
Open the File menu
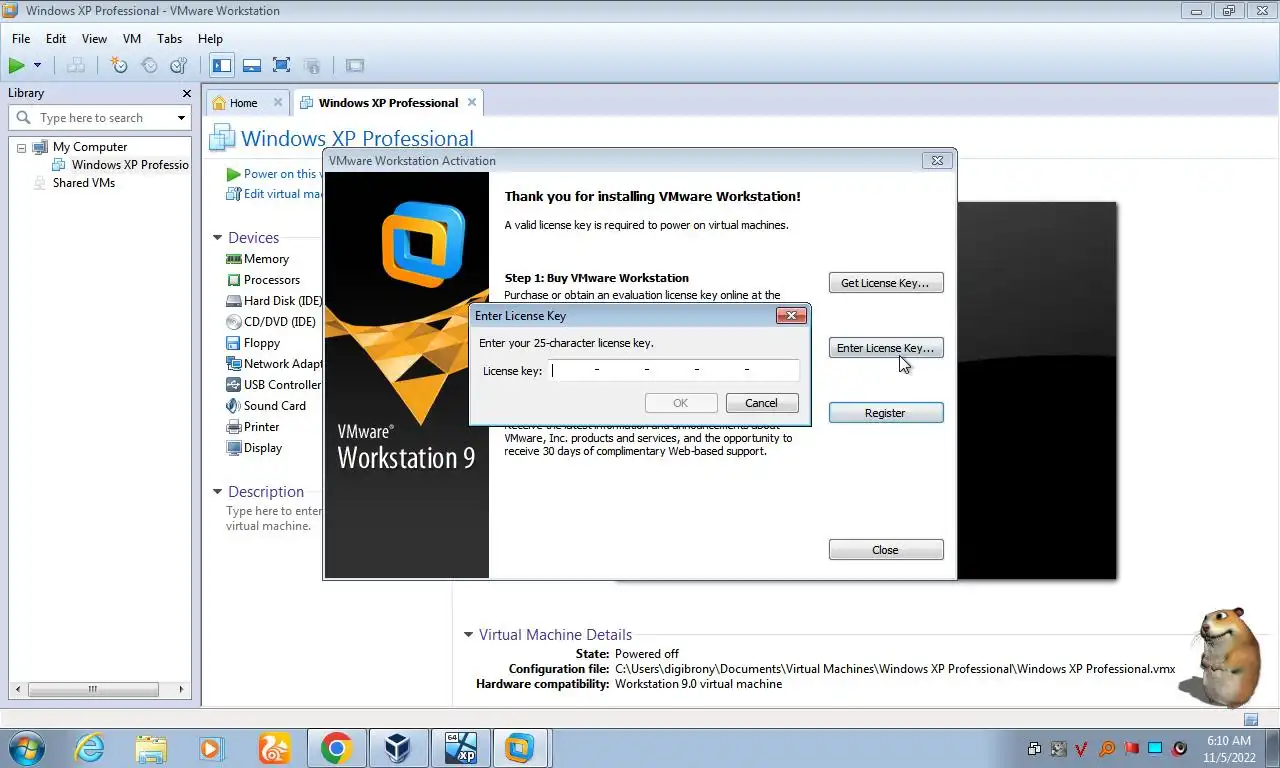[21, 39]
